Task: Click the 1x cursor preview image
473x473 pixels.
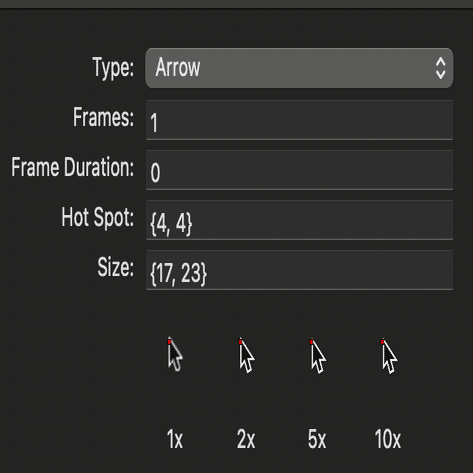Action: [175, 355]
